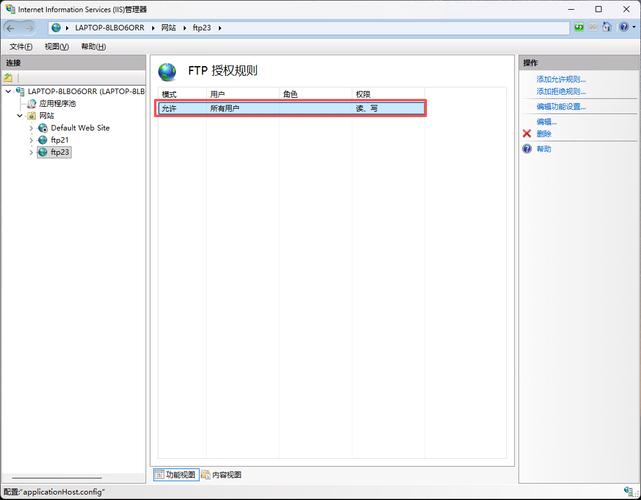Click the create connection icon in 连接 pane

tap(8, 77)
